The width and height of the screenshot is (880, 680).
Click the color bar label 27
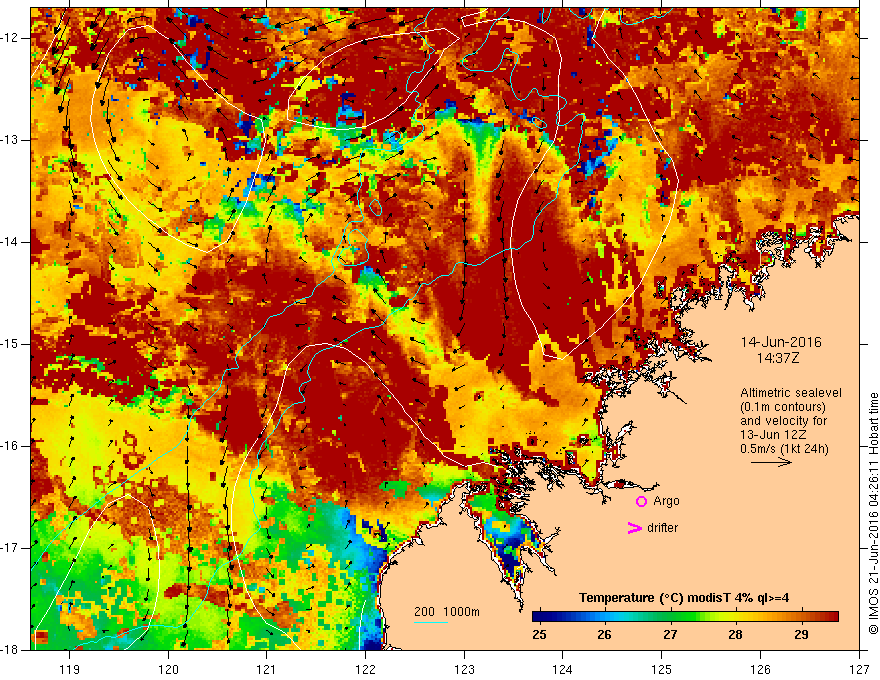point(670,635)
